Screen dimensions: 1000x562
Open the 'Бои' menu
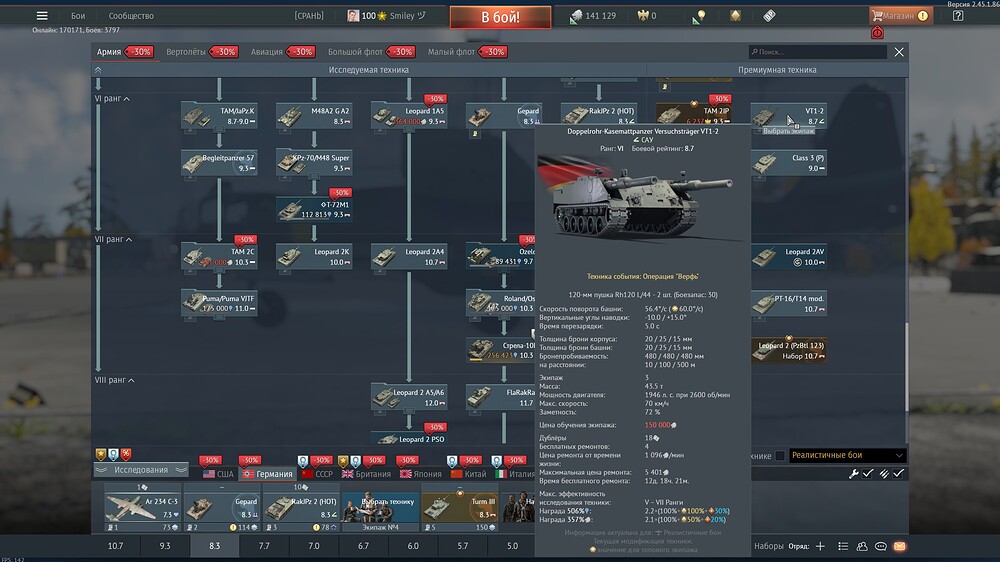point(78,16)
